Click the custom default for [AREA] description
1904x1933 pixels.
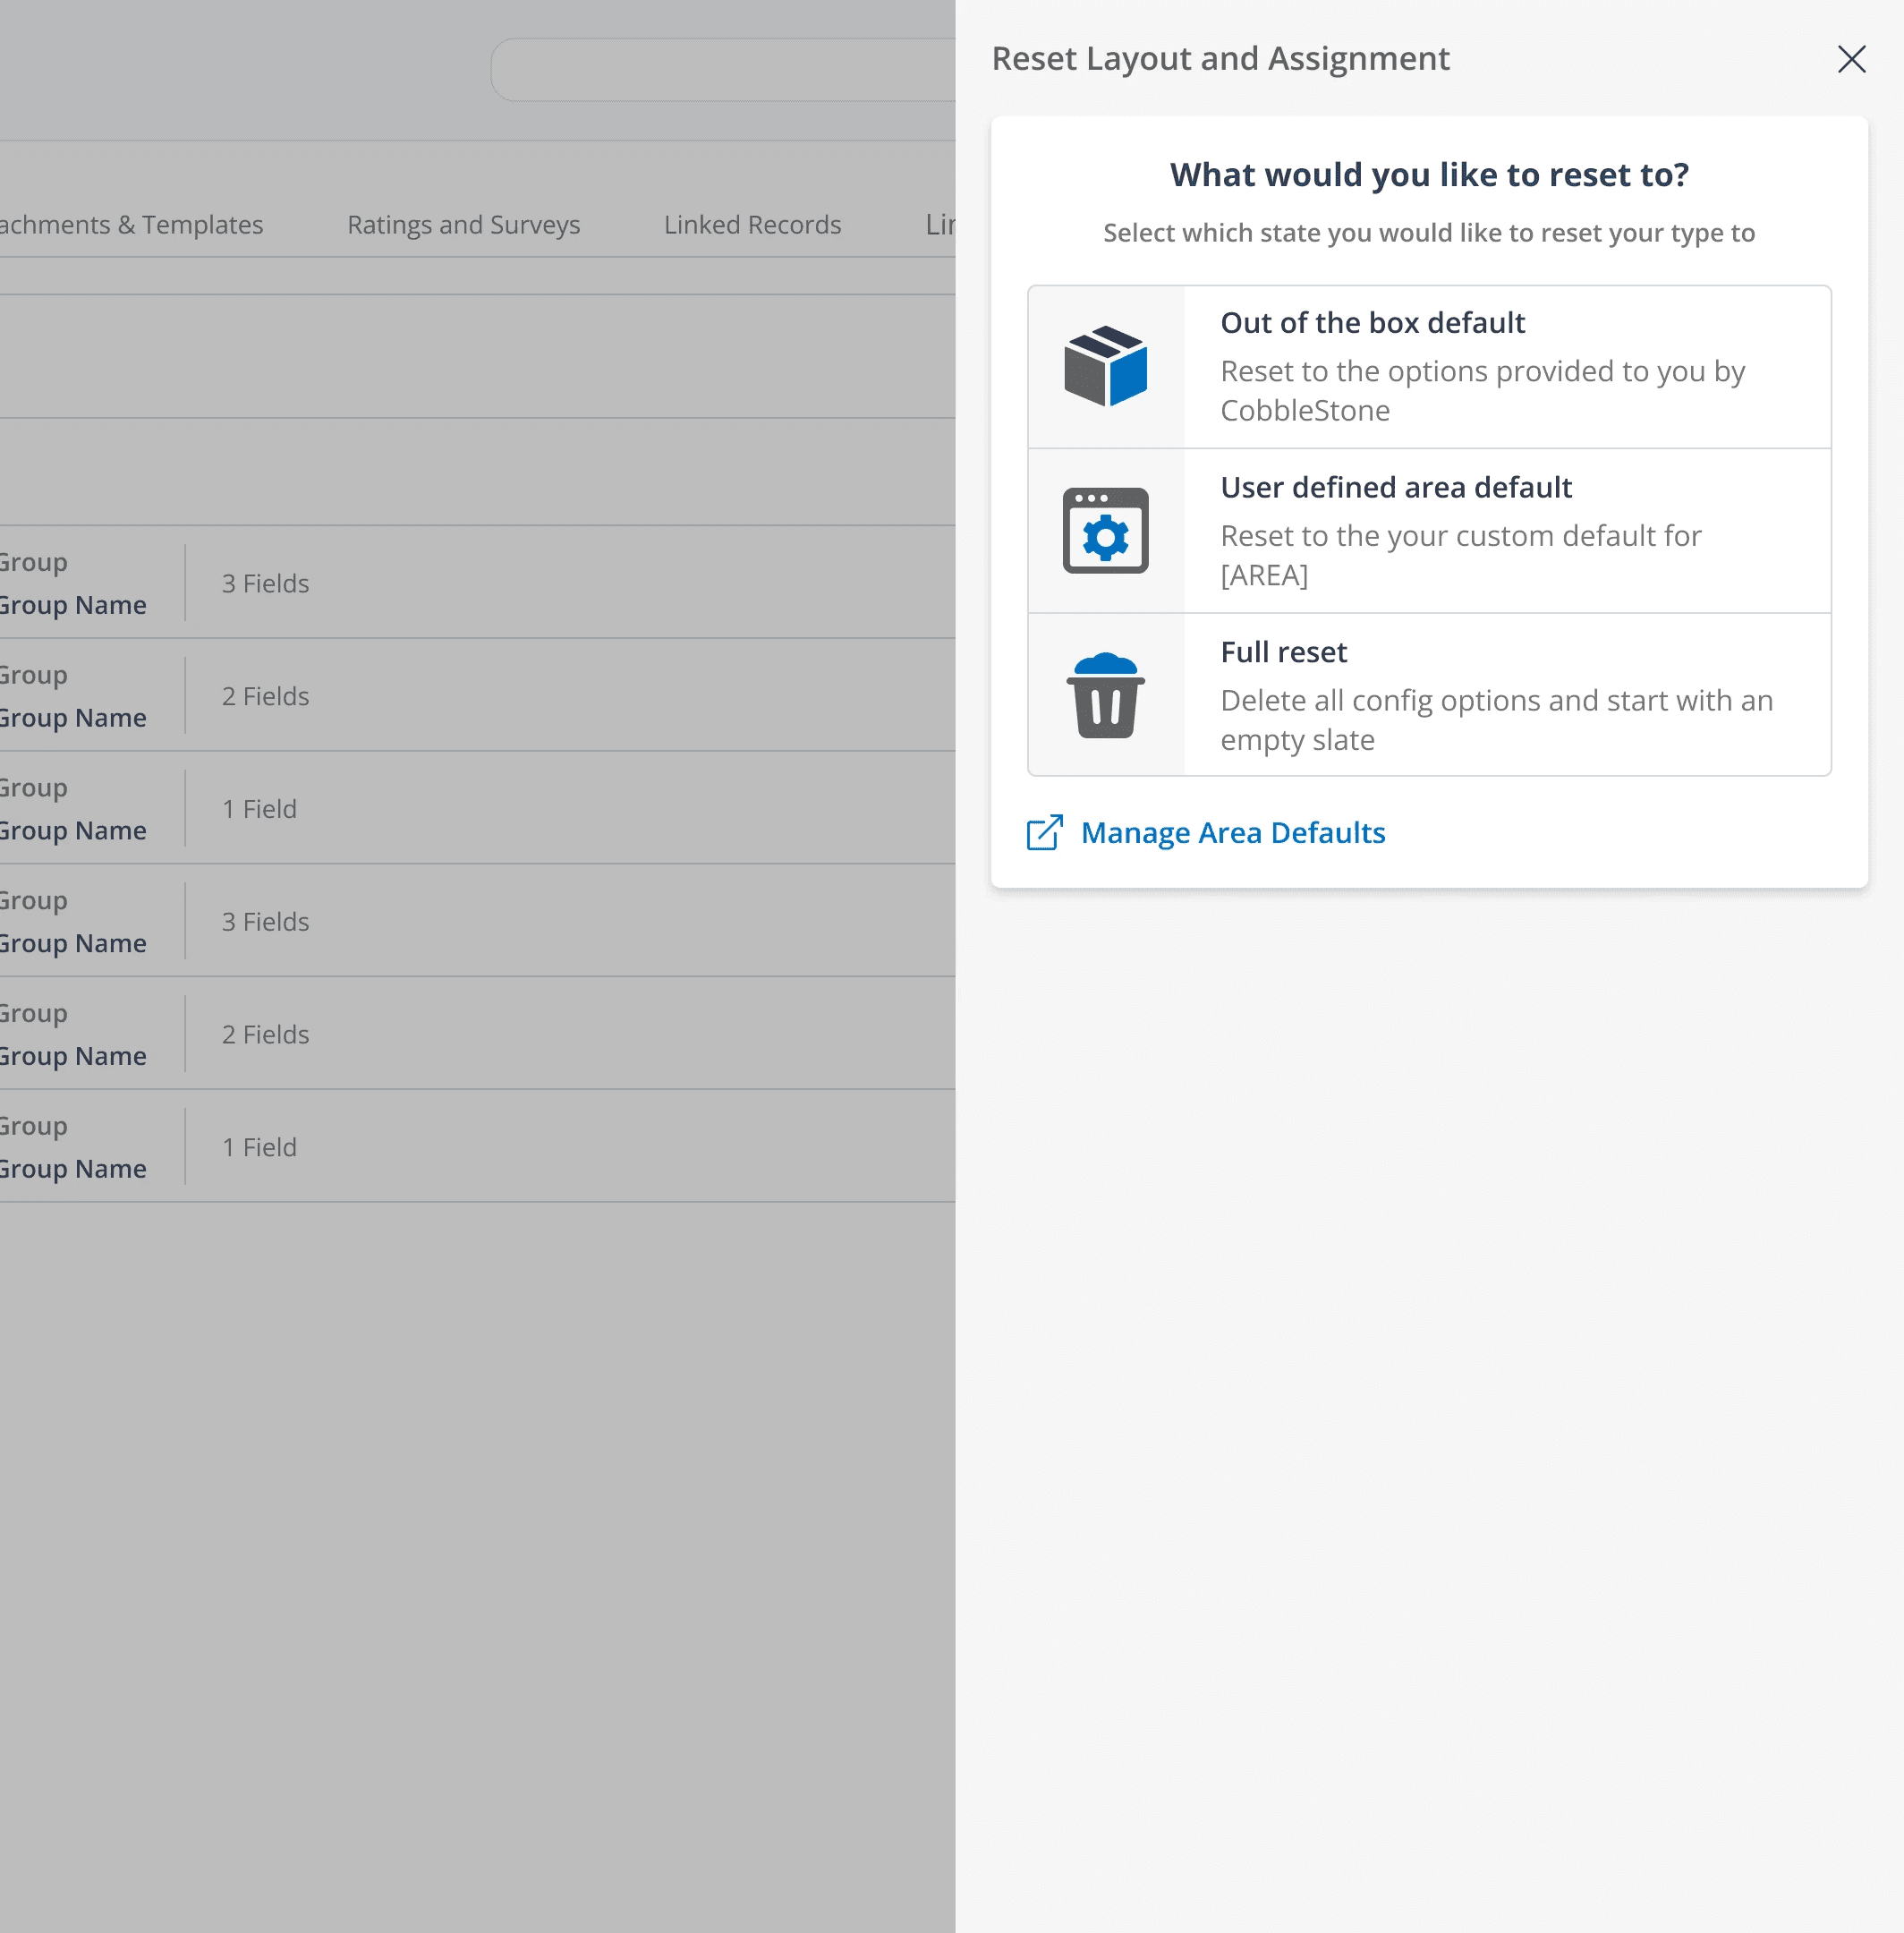[x=1460, y=555]
